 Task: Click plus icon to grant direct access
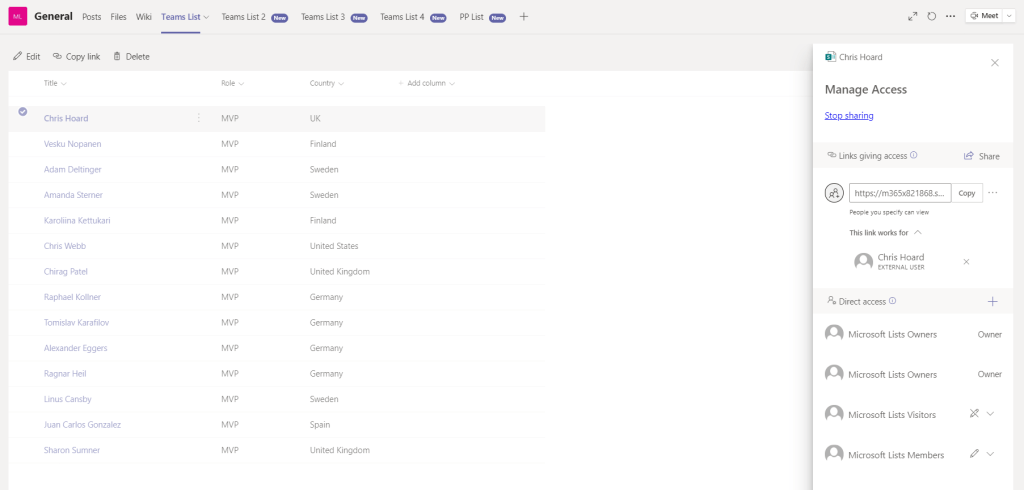pyautogui.click(x=993, y=301)
